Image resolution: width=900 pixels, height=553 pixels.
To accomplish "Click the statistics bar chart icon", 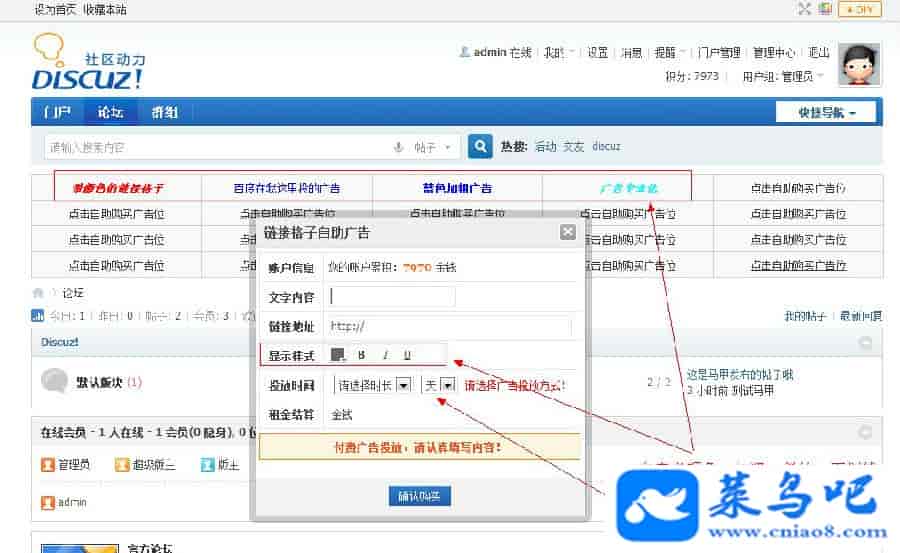I will 38,316.
